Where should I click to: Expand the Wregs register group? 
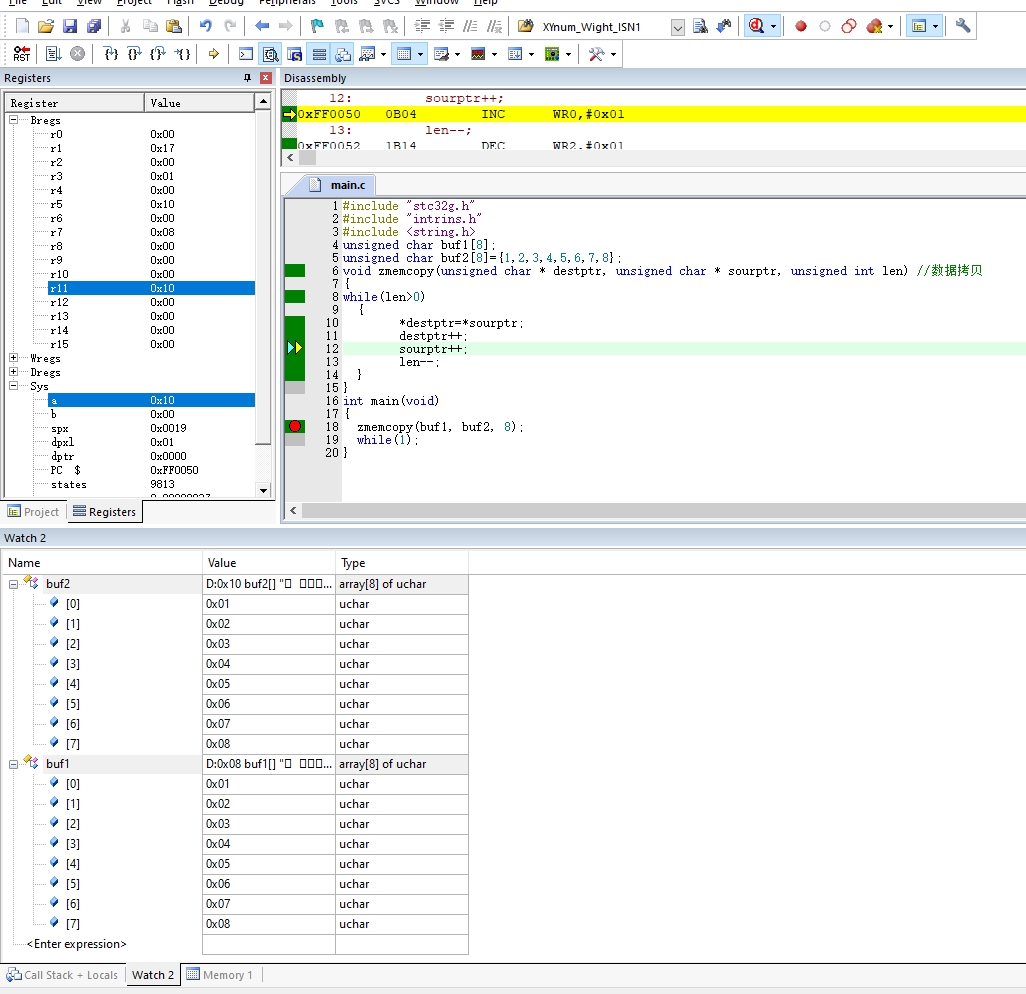click(x=13, y=358)
